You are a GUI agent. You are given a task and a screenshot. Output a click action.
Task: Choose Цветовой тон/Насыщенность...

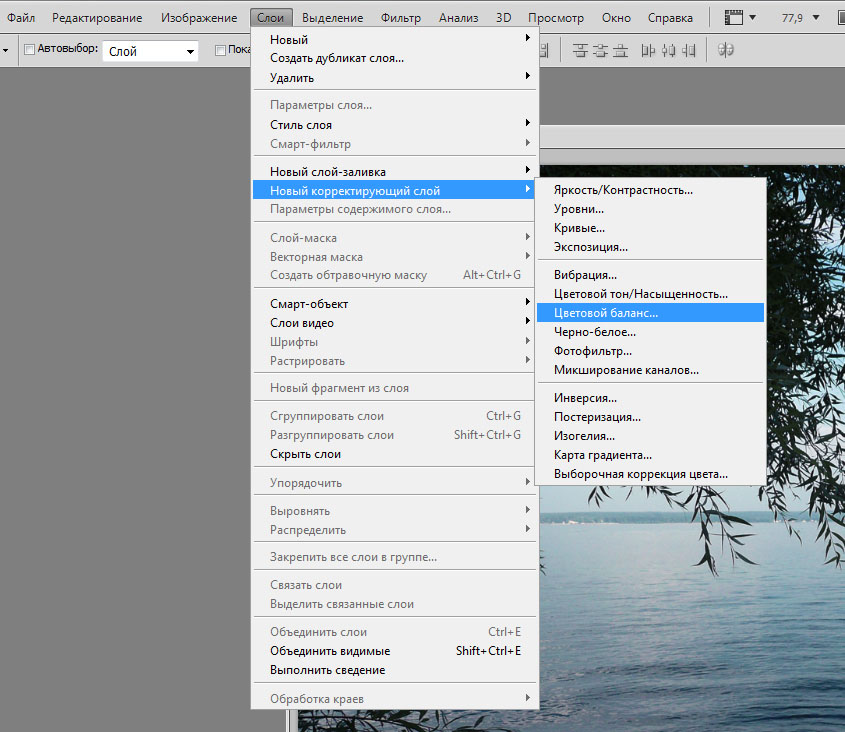click(650, 294)
